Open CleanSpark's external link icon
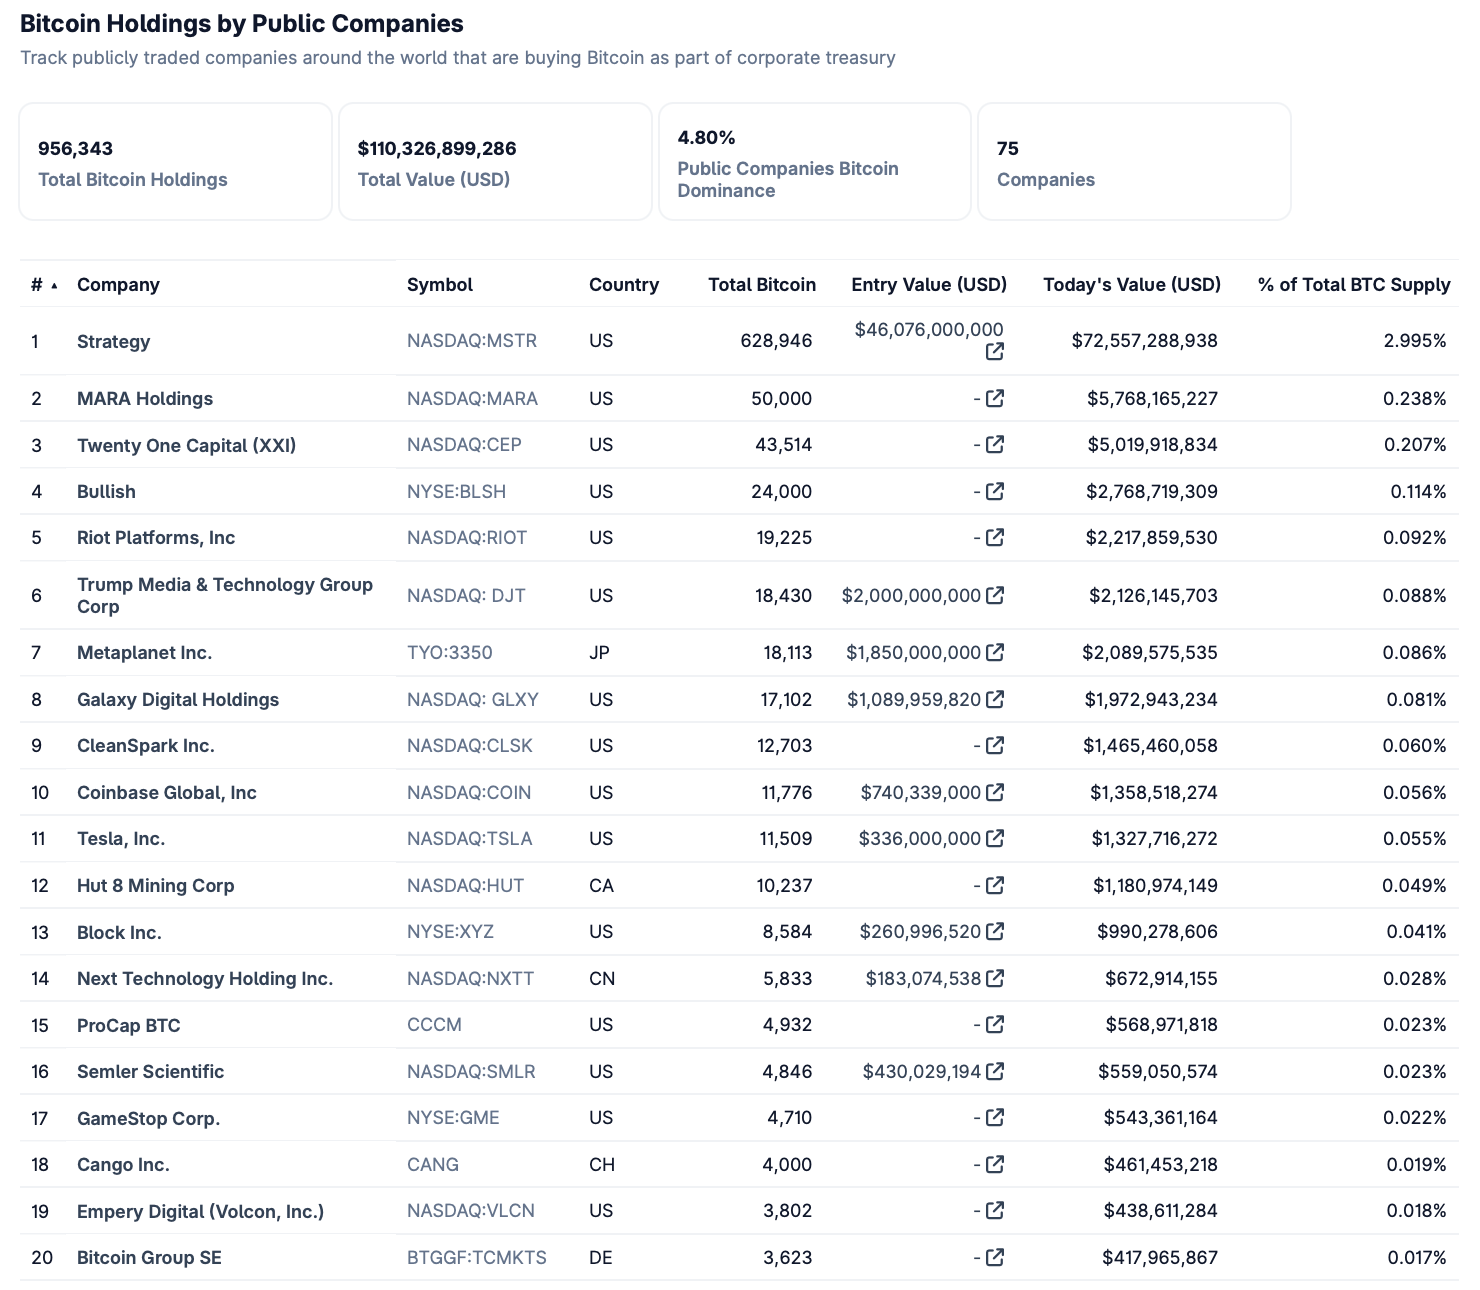Viewport: 1480px width, 1290px height. point(993,745)
